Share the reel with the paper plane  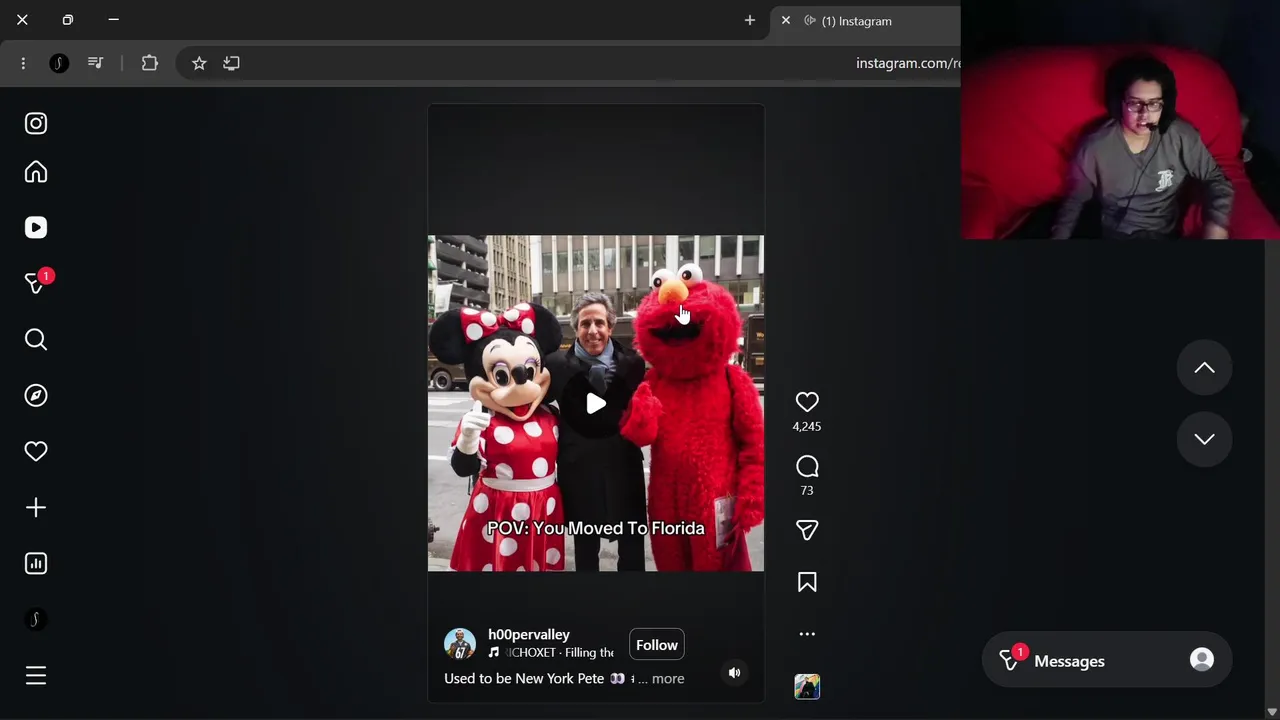[807, 530]
